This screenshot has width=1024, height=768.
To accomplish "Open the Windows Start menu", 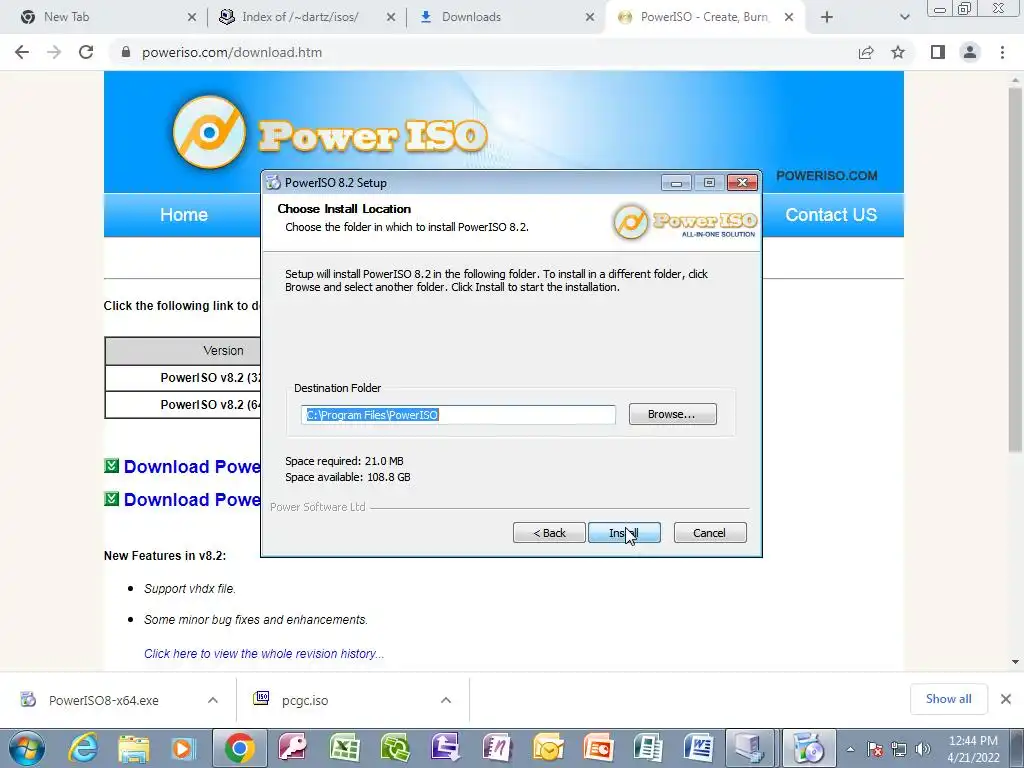I will click(x=26, y=748).
